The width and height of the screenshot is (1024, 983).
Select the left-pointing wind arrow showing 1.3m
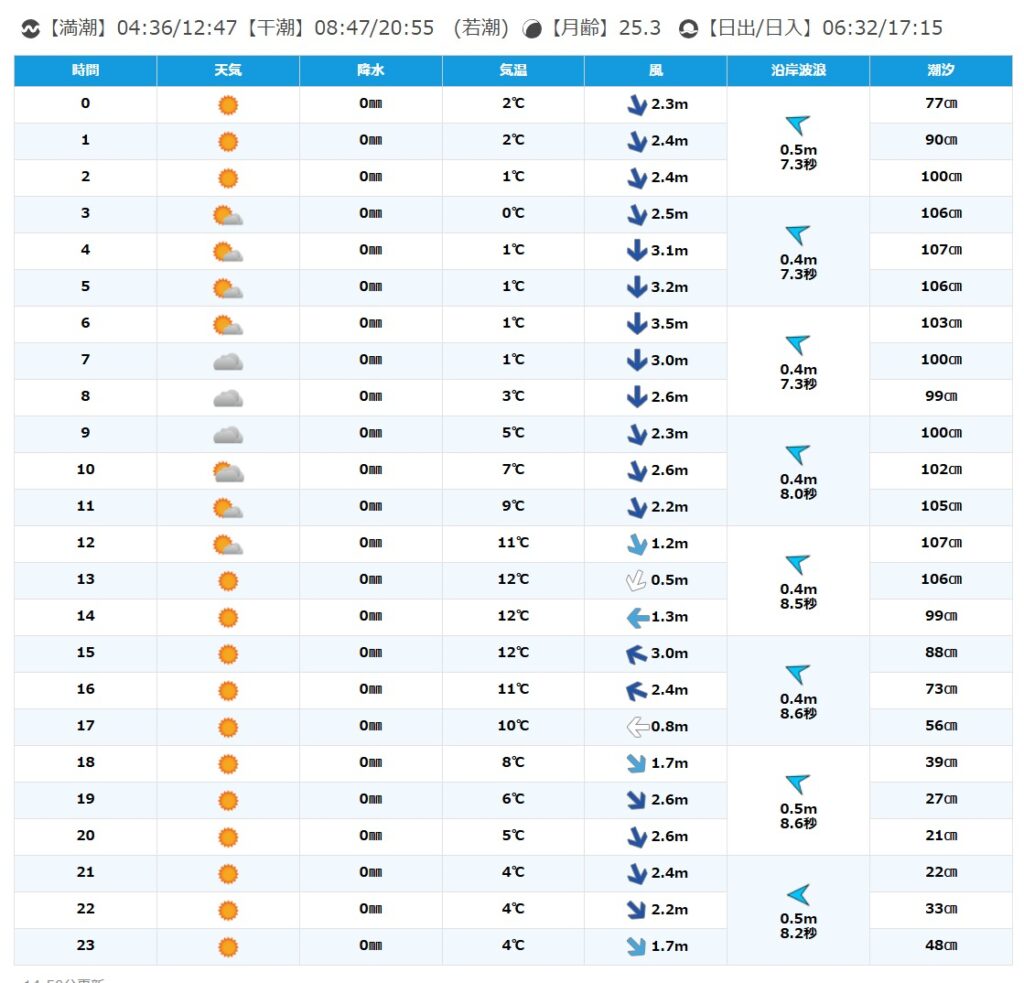[636, 617]
